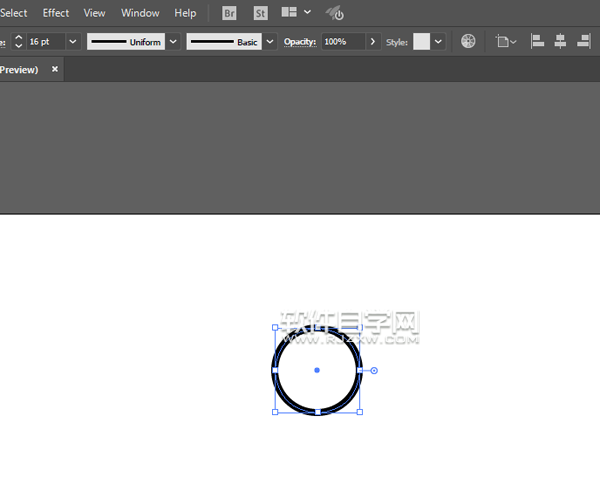
Task: Expand the opacity value arrow
Action: pyautogui.click(x=373, y=42)
